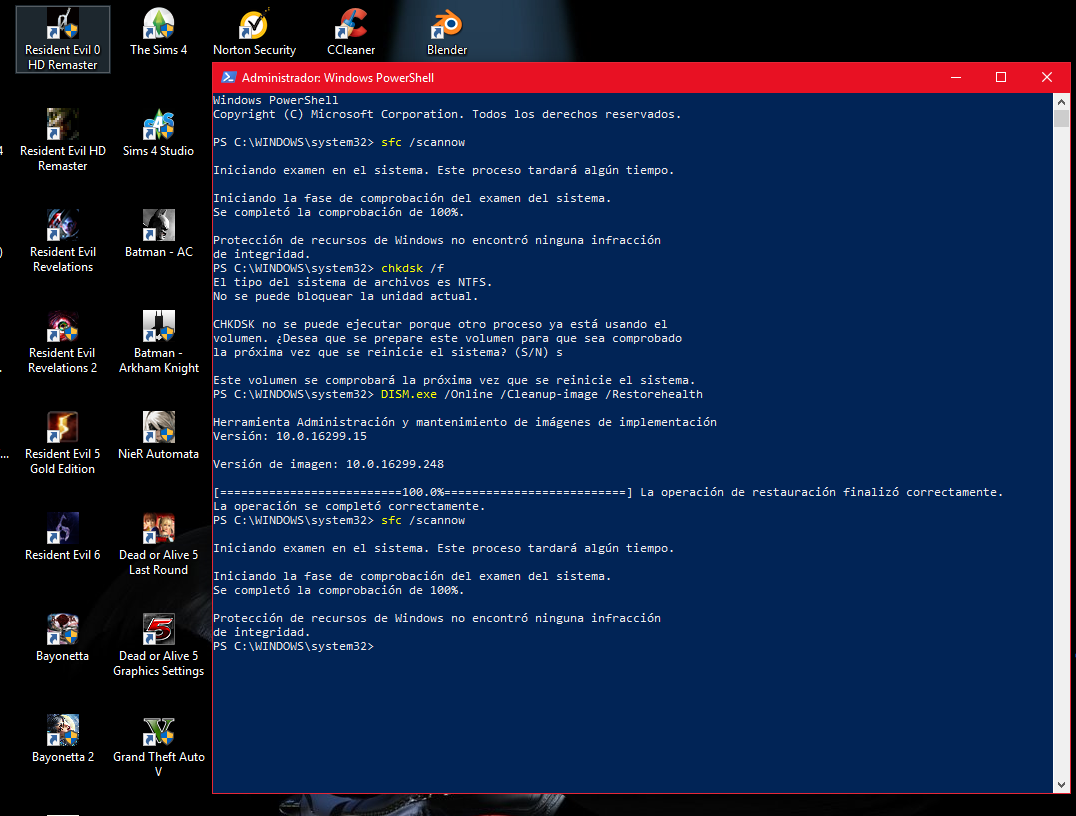
Task: Click 'No se puede bloquear la unidad actual.'
Action: click(345, 296)
